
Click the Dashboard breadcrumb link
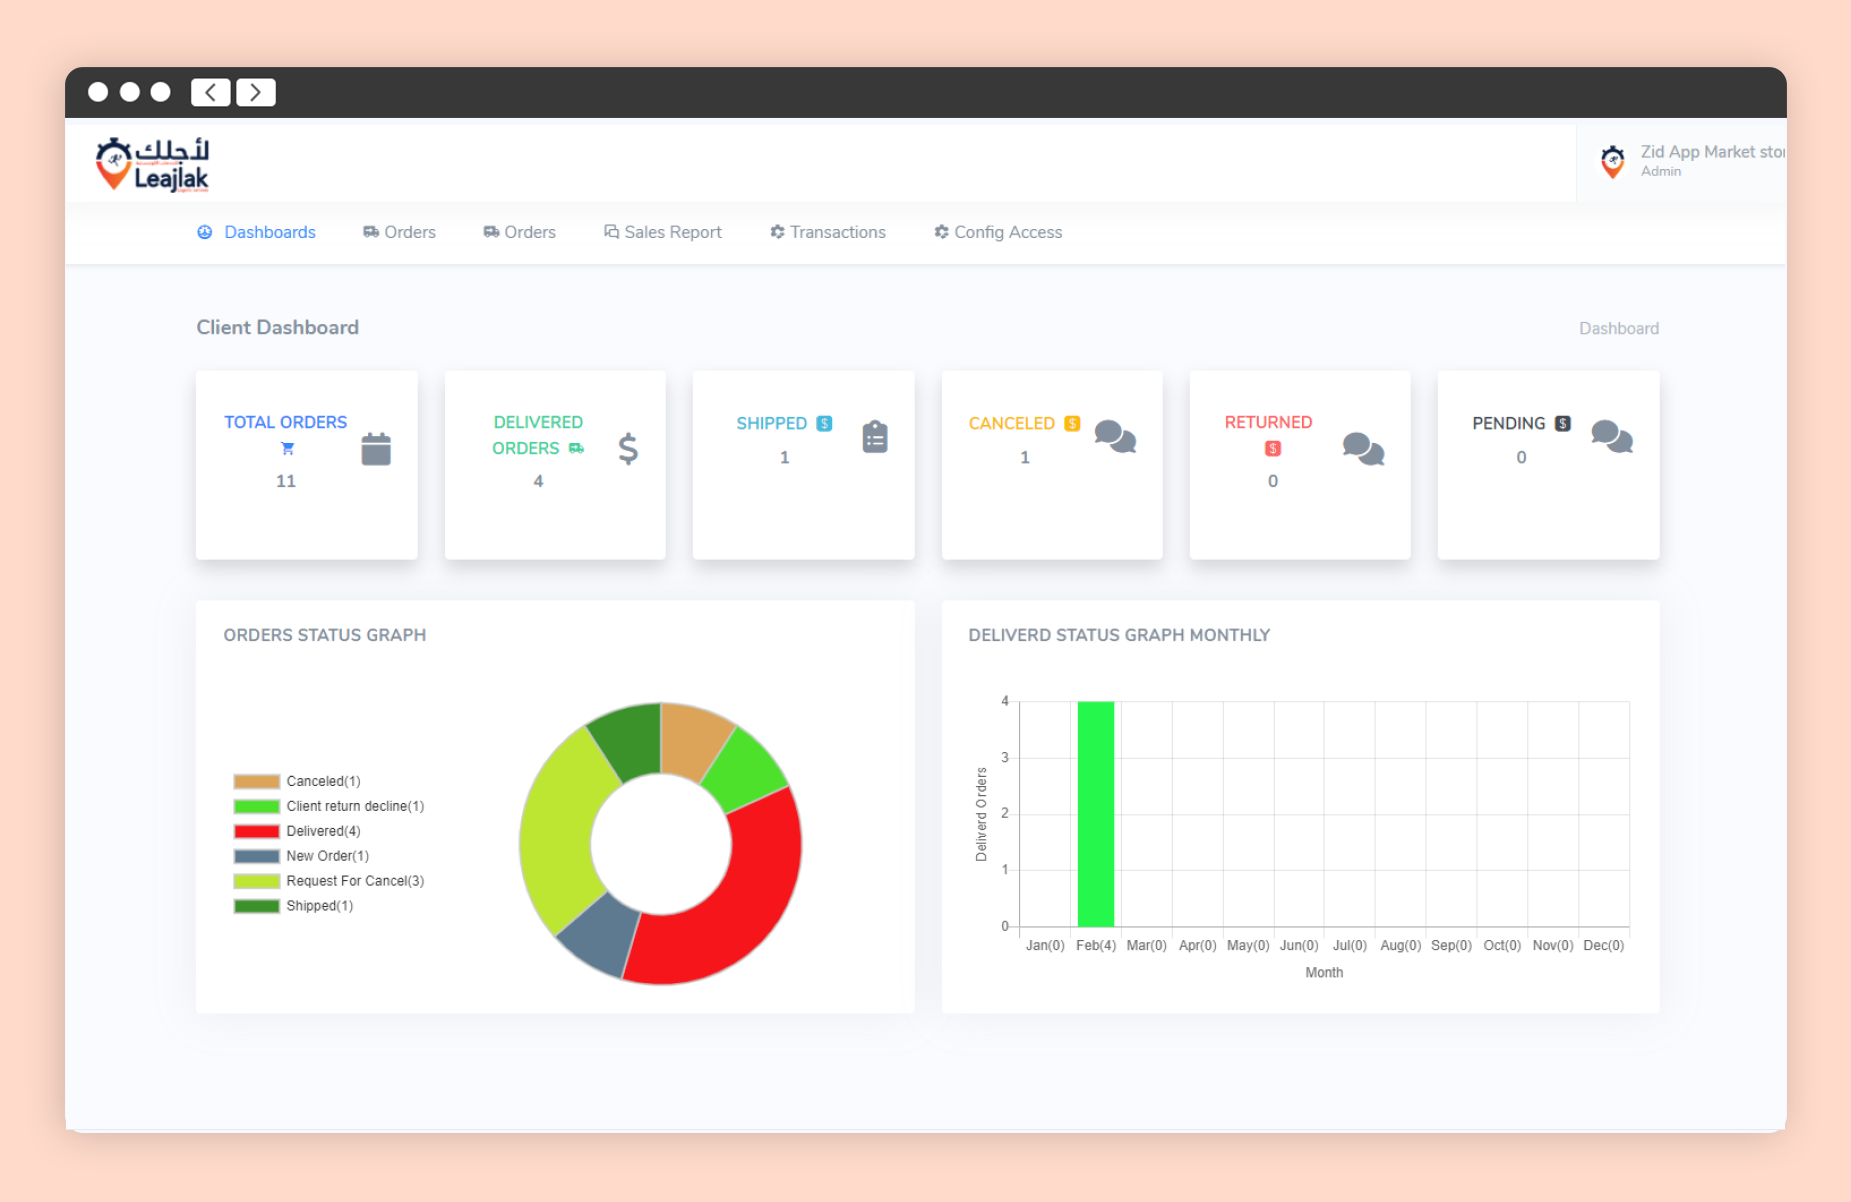[1618, 328]
